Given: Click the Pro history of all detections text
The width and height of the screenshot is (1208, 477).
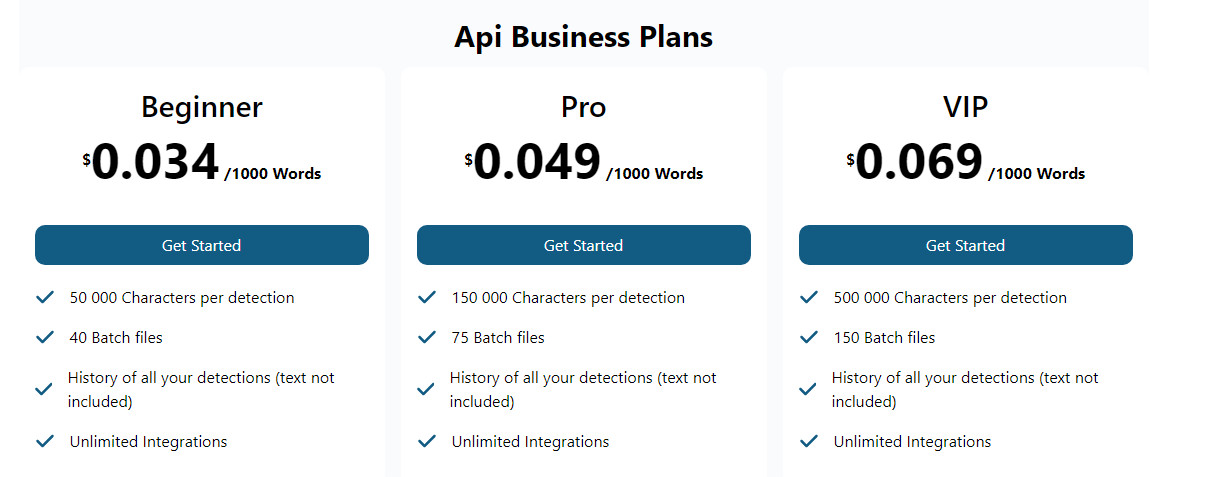Looking at the screenshot, I should (583, 389).
